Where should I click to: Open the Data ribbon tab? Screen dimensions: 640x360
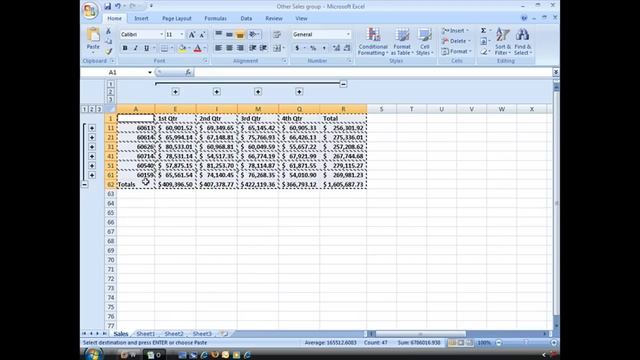click(x=246, y=18)
